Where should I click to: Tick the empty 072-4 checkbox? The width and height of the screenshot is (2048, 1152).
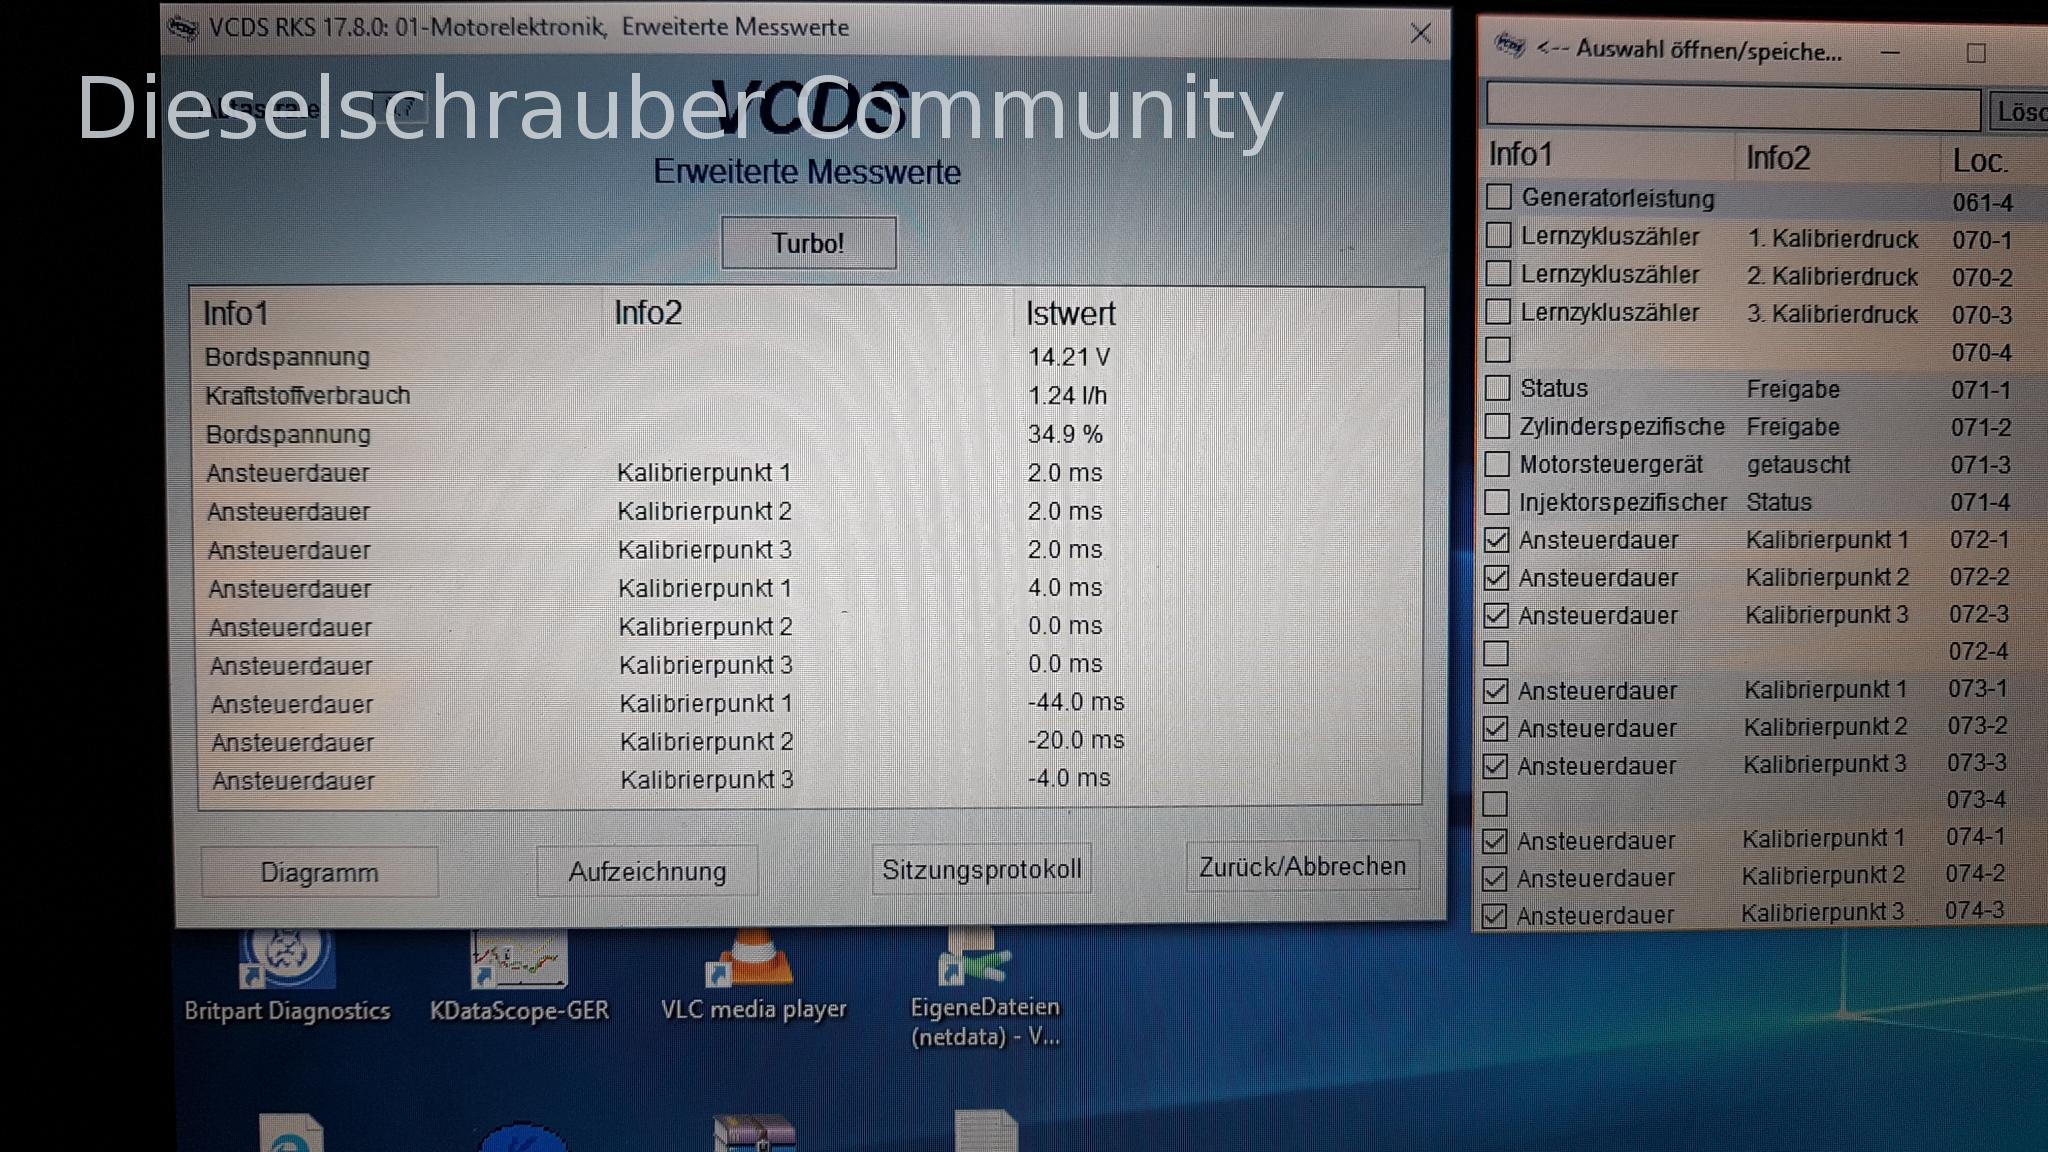coord(1496,653)
